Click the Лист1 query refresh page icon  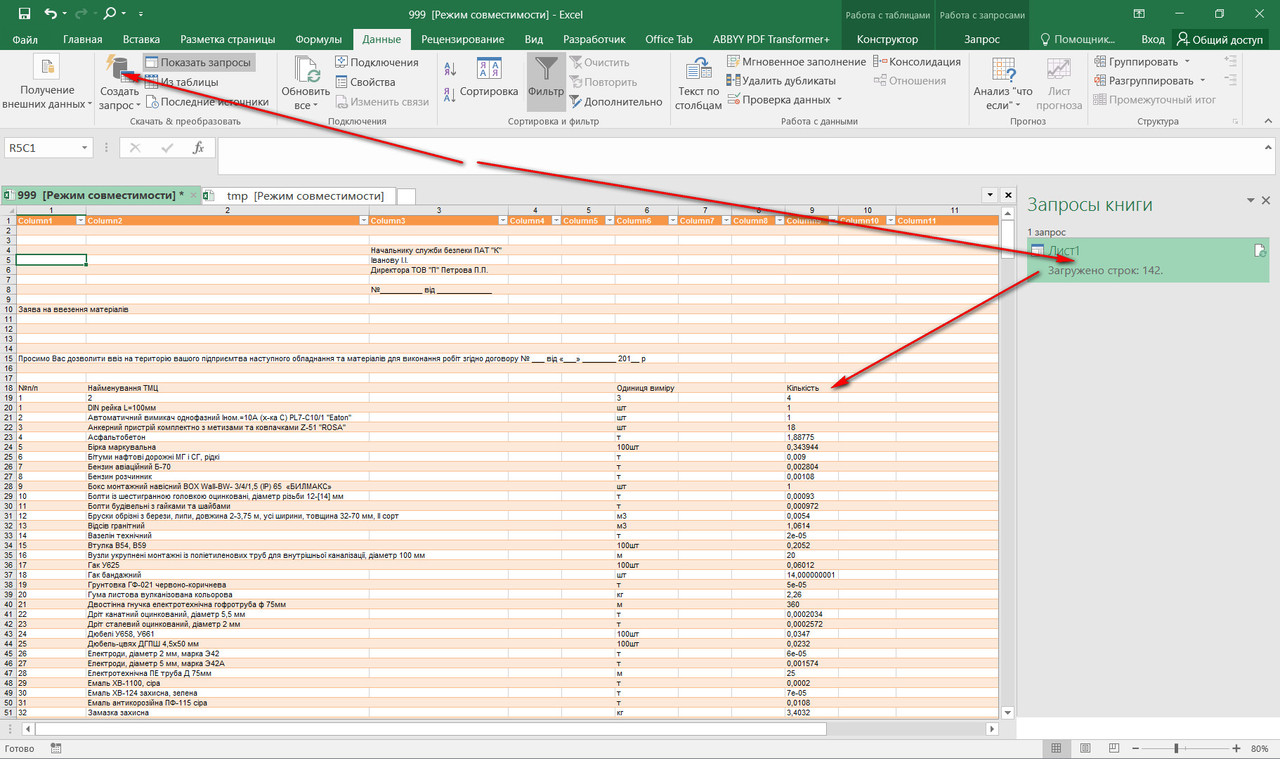point(1260,250)
